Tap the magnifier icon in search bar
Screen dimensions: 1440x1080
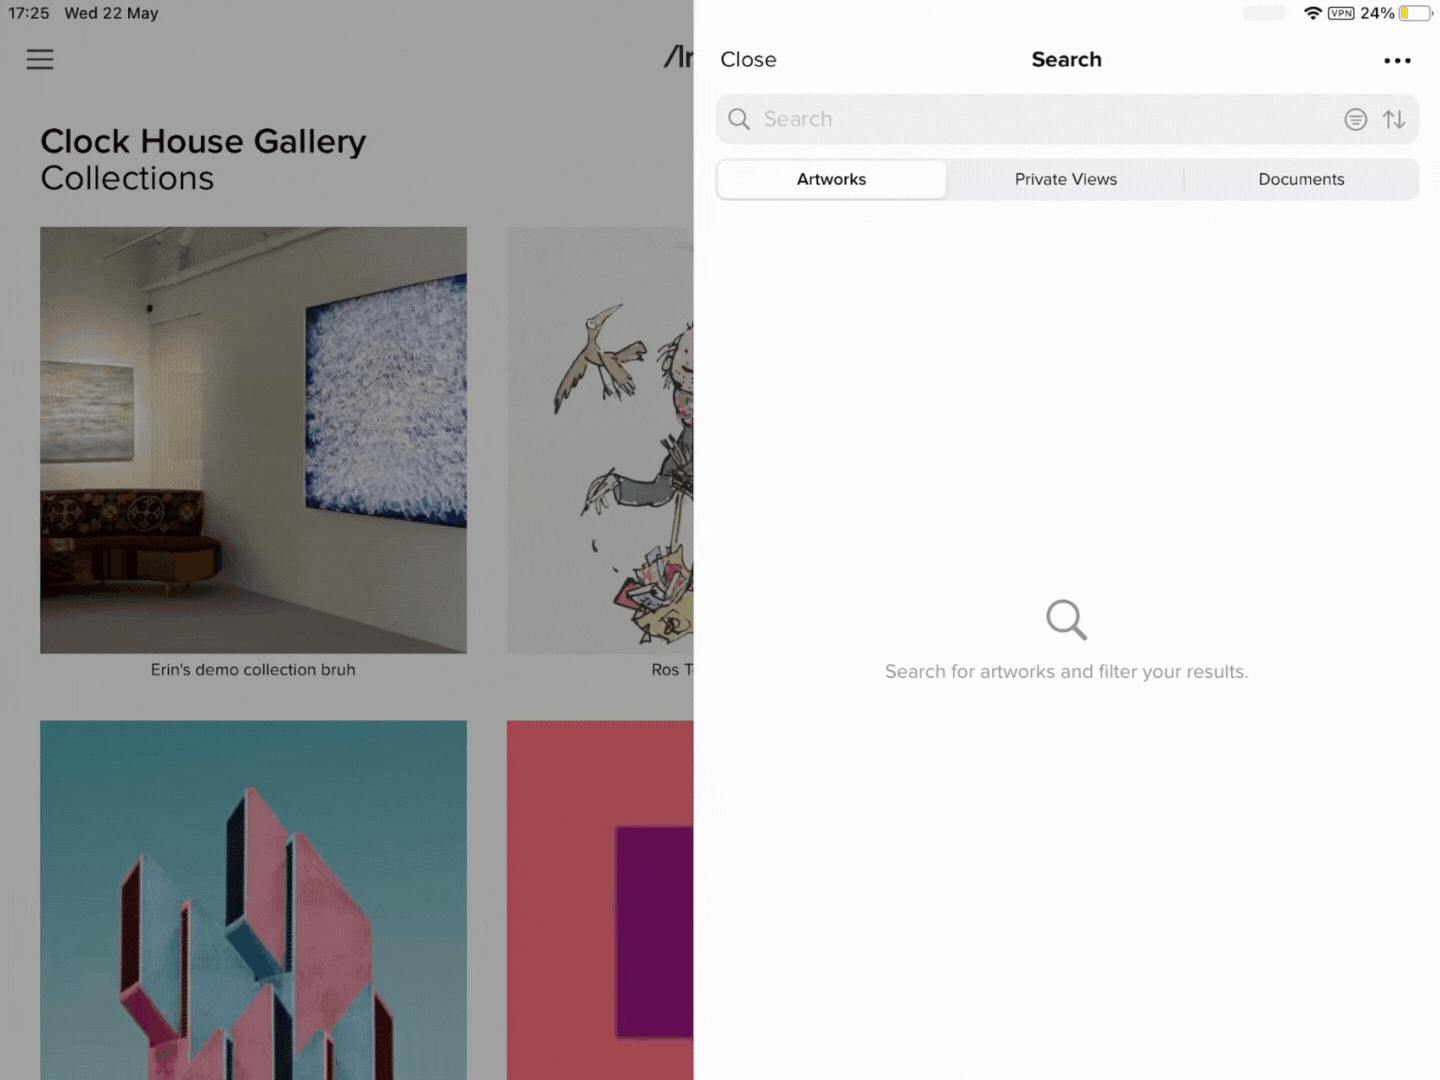[x=739, y=120]
